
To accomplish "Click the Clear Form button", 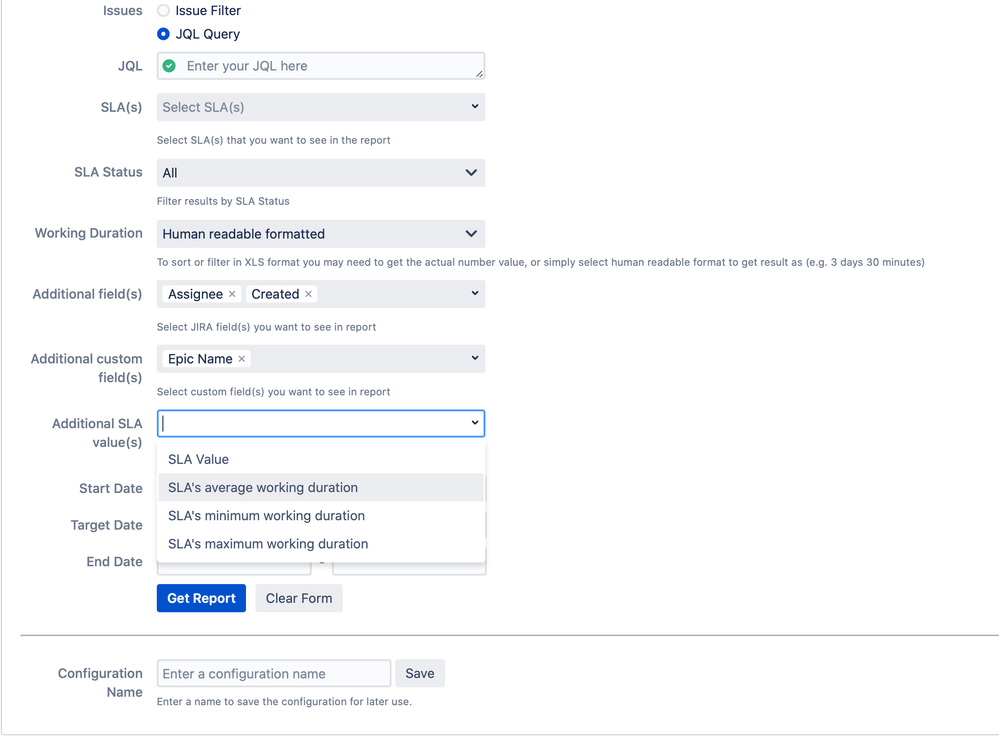I will pos(299,599).
